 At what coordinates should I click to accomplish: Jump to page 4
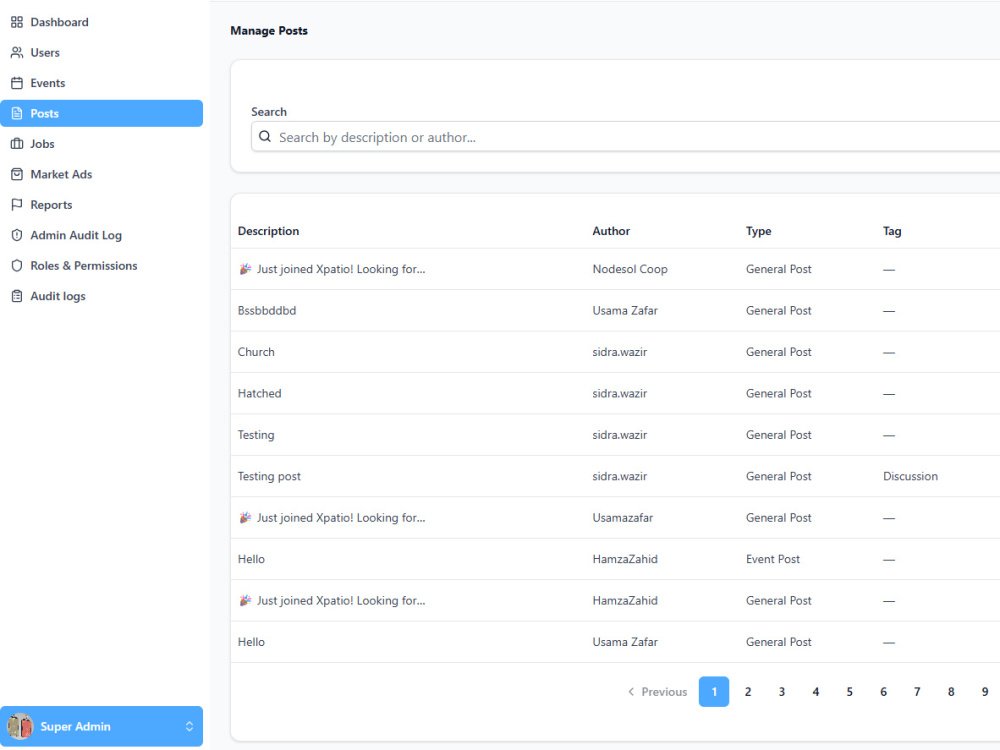coord(815,692)
